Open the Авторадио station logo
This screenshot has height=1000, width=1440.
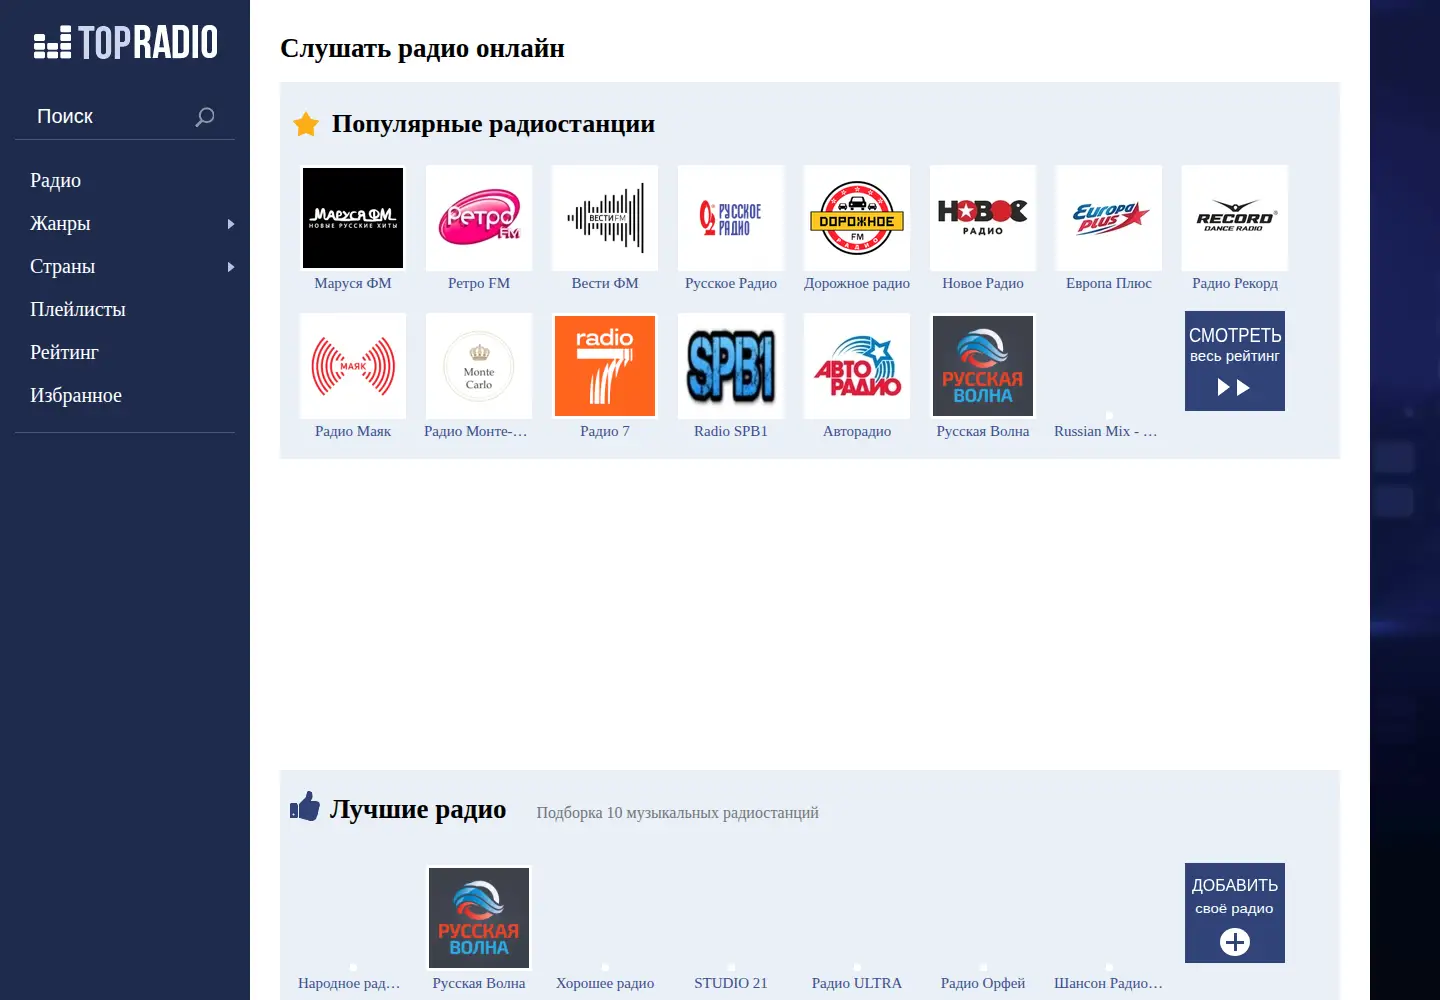point(857,366)
